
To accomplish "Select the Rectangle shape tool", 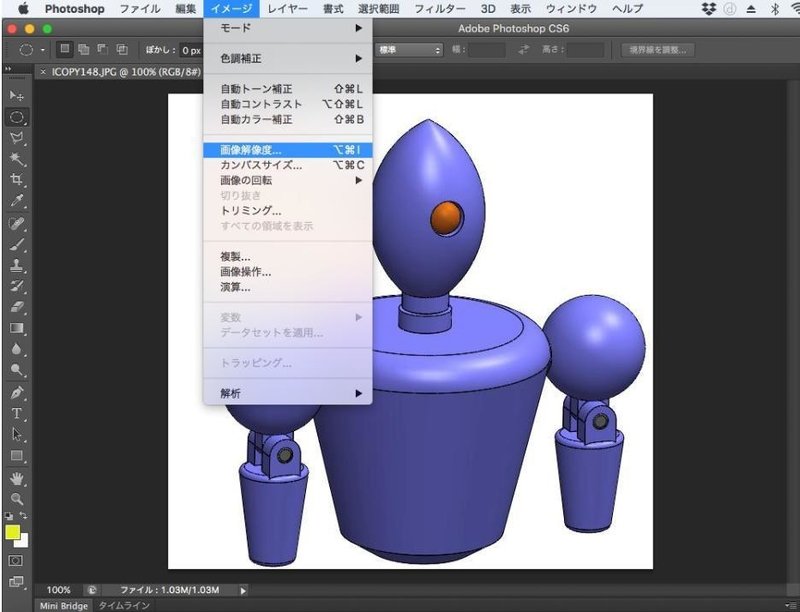I will (x=16, y=455).
